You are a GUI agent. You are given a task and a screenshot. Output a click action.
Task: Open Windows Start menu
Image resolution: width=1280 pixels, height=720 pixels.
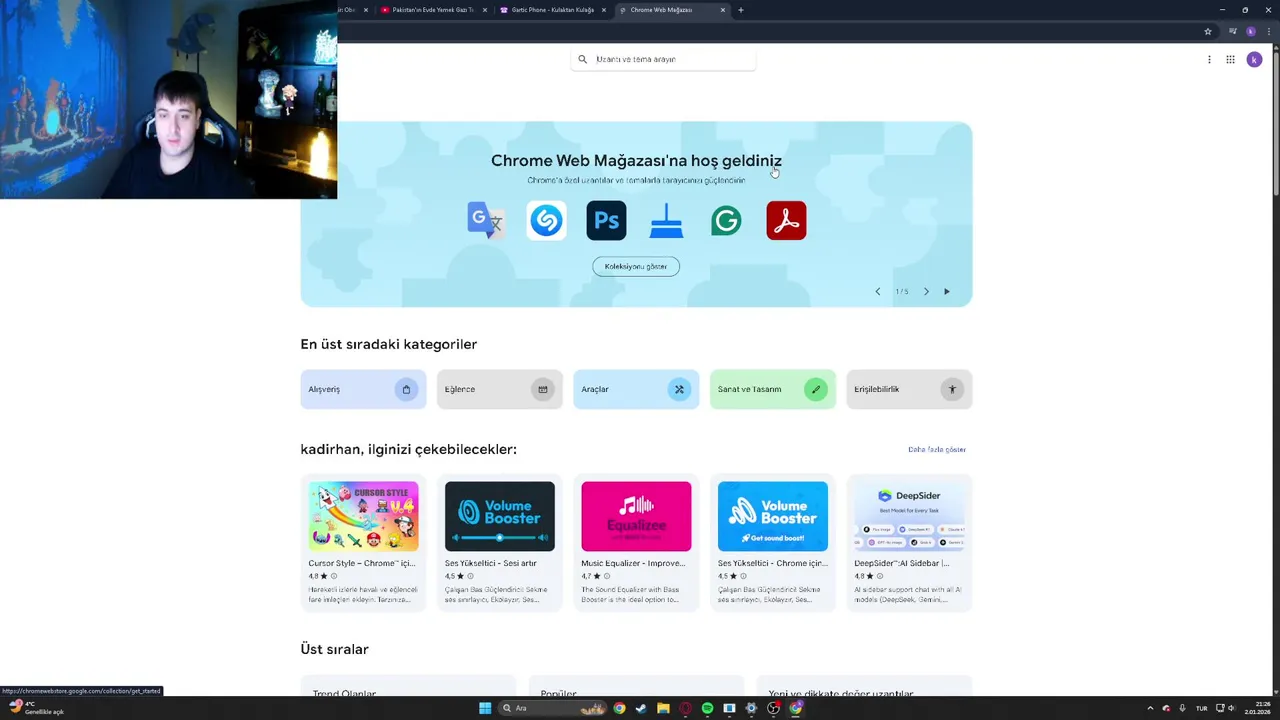(485, 708)
